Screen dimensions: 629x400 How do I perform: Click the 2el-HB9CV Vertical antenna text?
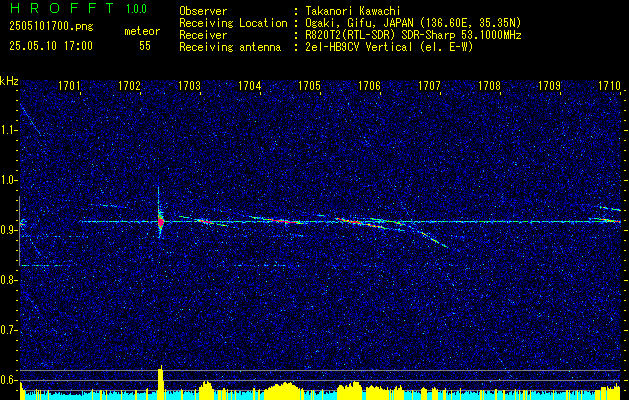pos(389,47)
